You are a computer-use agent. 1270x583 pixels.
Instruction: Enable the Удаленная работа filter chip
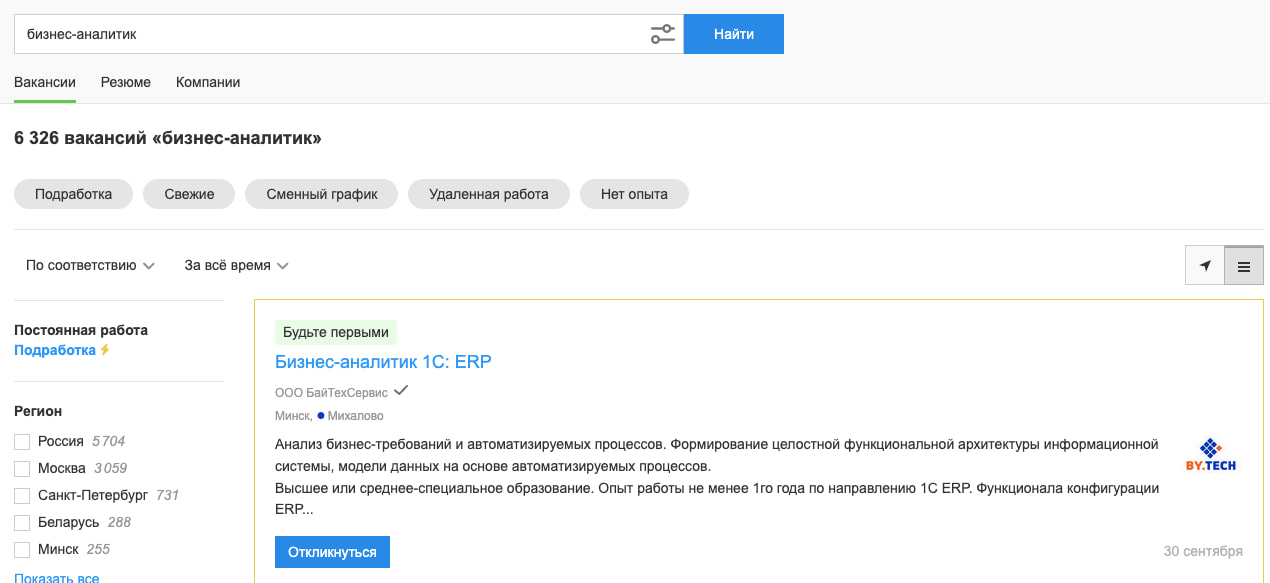[488, 193]
